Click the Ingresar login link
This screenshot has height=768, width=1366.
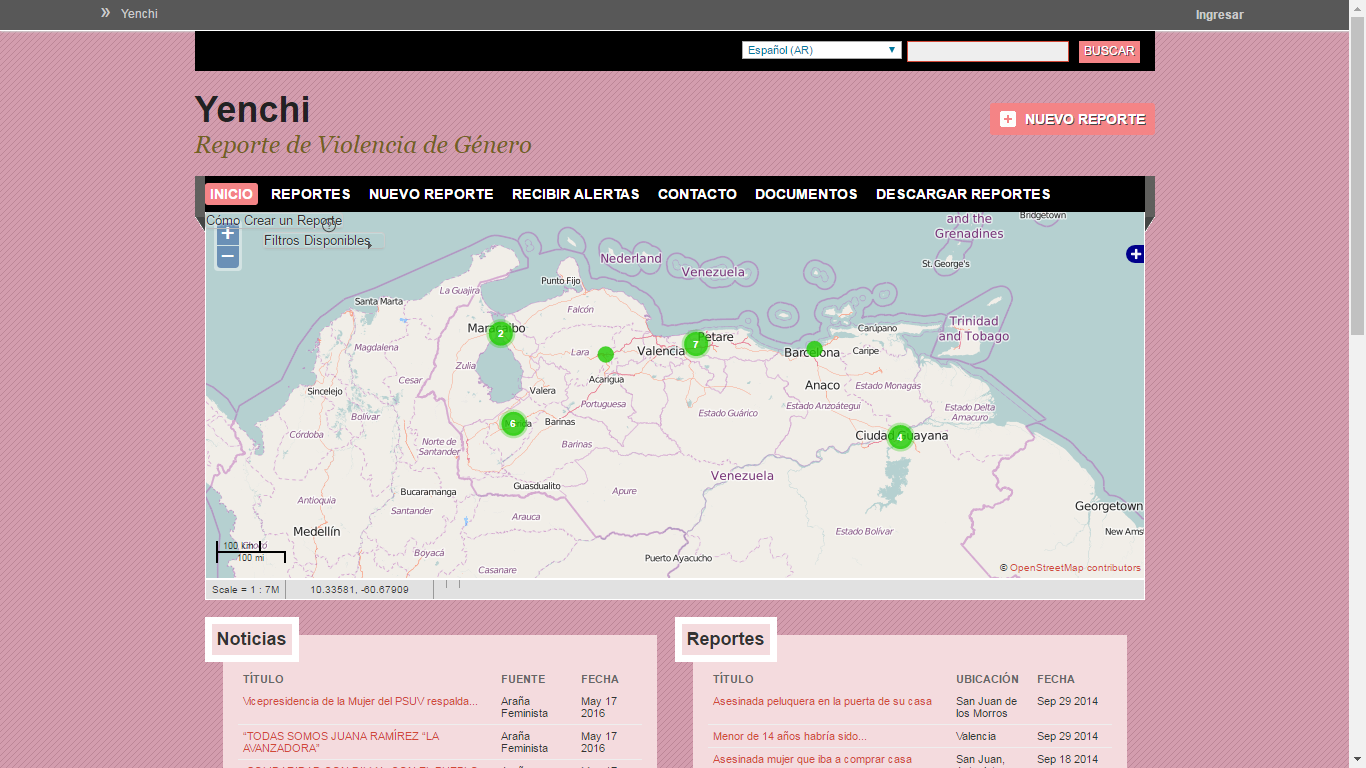pyautogui.click(x=1219, y=15)
